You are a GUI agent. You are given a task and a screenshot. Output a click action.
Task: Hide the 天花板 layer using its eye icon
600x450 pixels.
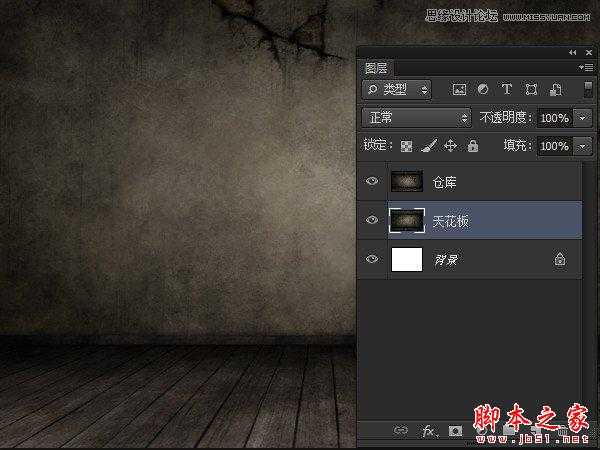372,220
